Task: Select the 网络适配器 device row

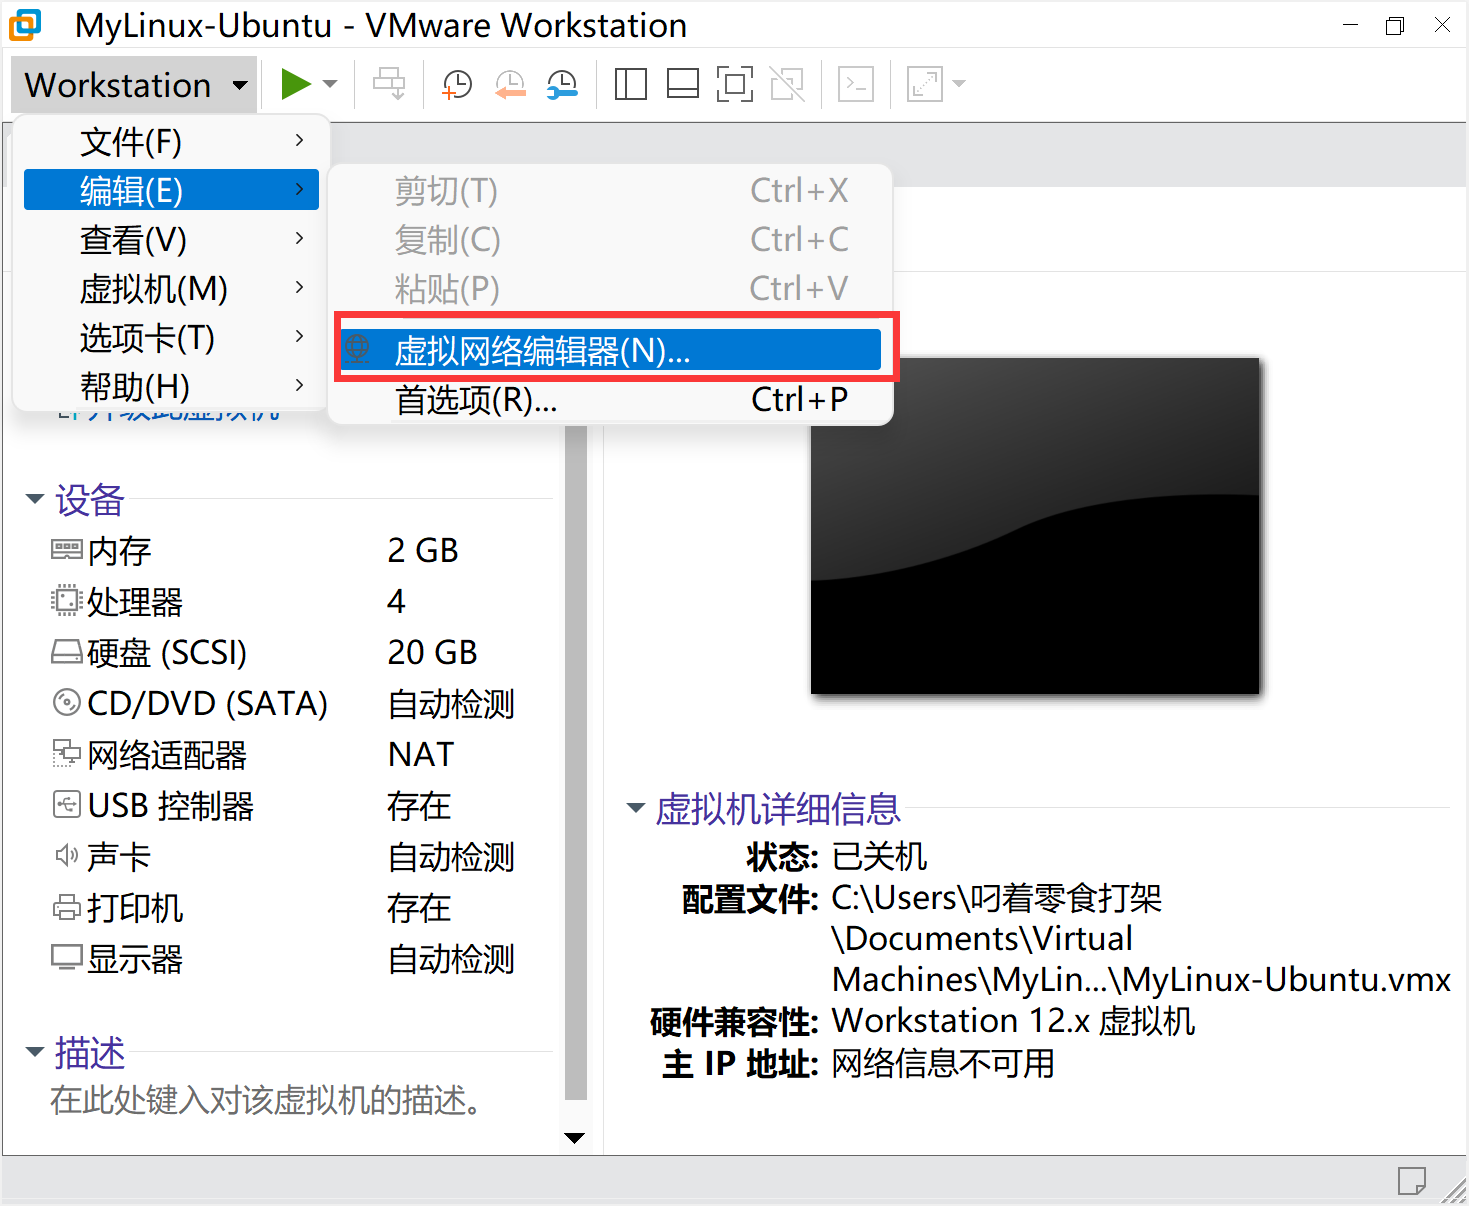Action: pos(300,754)
